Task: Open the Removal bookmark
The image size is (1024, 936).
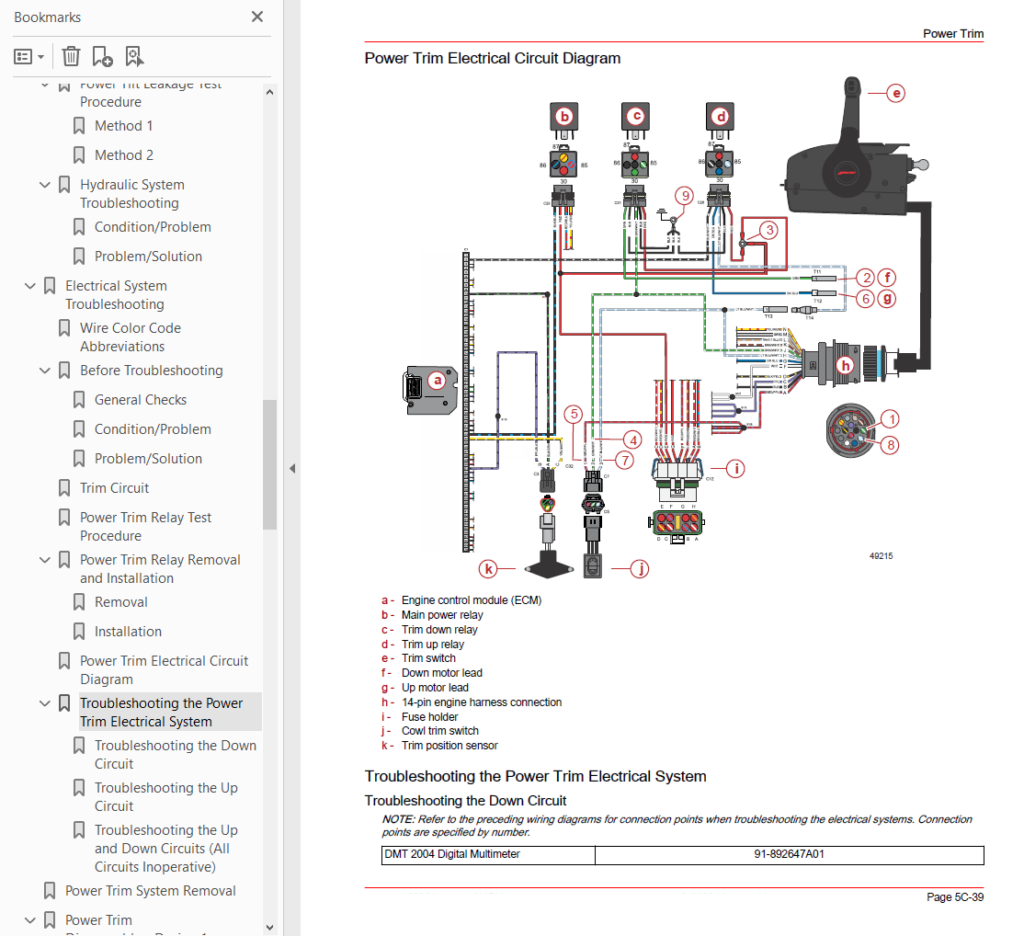Action: click(x=121, y=602)
